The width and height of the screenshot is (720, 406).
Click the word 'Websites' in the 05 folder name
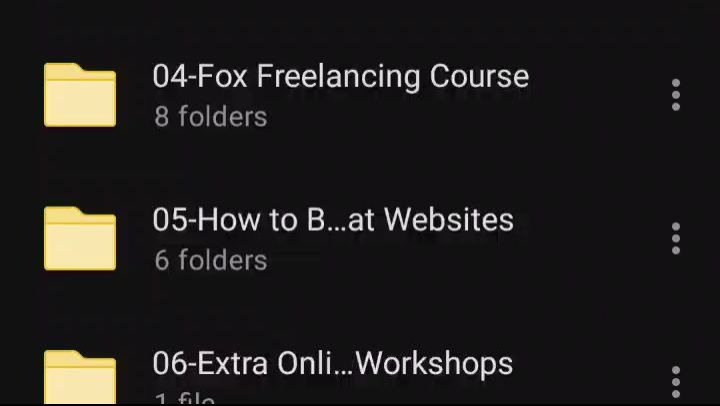[x=449, y=220]
